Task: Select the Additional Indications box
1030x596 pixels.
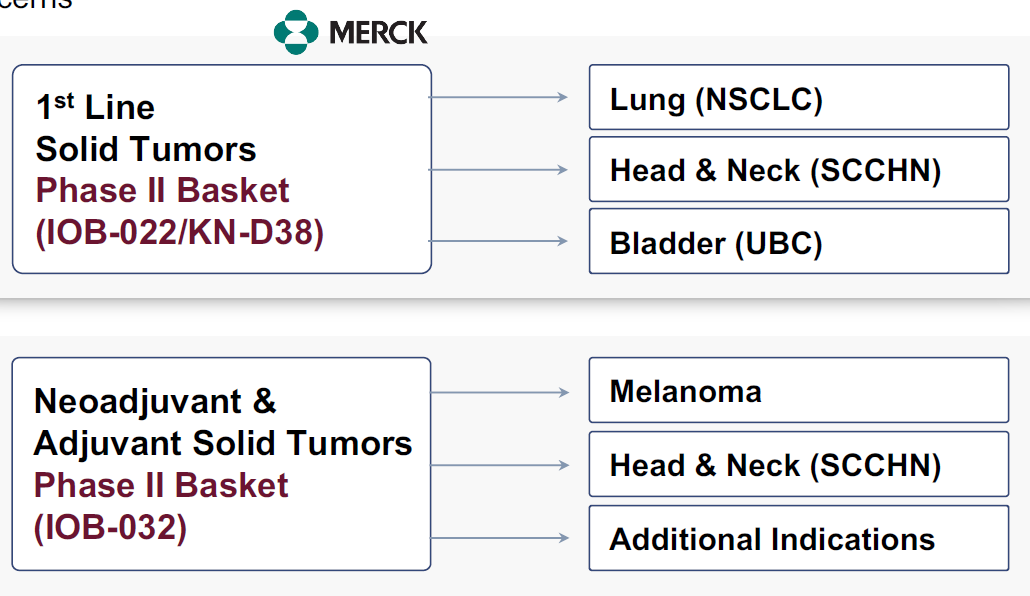Action: click(798, 539)
